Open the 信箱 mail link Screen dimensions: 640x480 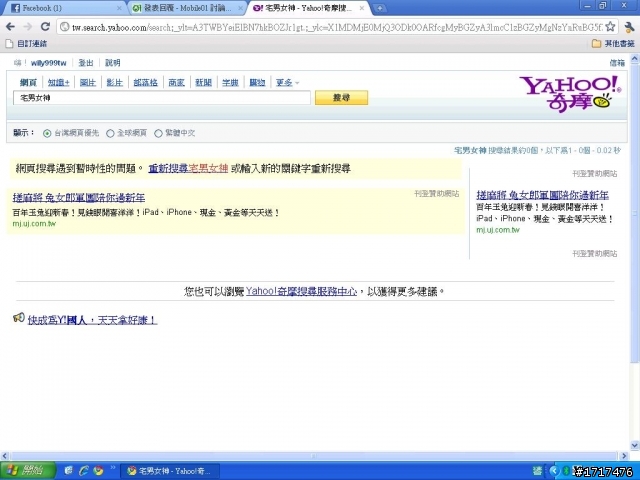[x=617, y=63]
